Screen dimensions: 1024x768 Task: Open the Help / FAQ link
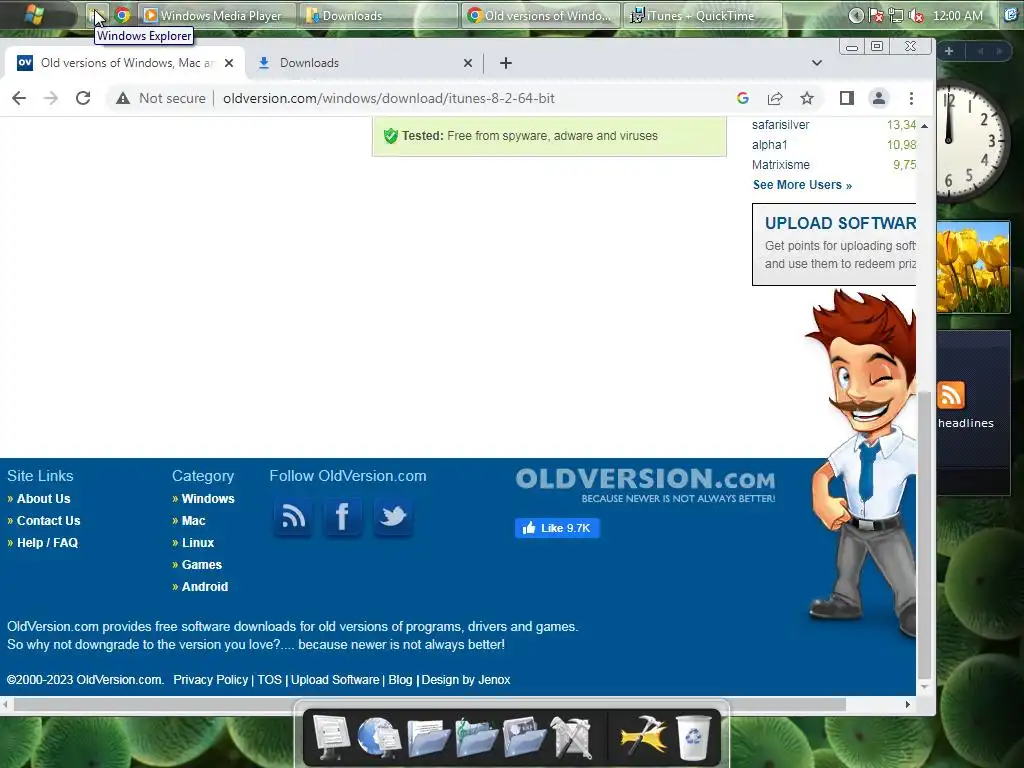(47, 543)
